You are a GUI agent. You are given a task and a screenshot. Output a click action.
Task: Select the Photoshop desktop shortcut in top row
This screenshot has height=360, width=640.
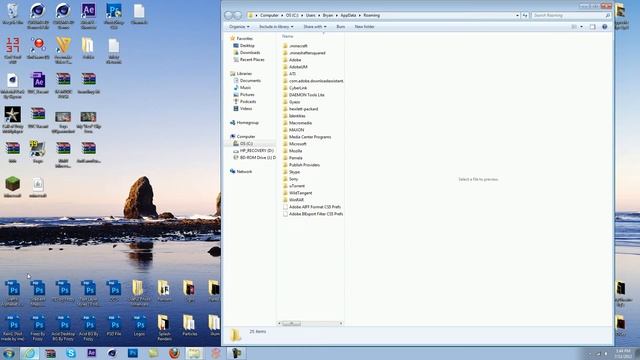(x=114, y=15)
